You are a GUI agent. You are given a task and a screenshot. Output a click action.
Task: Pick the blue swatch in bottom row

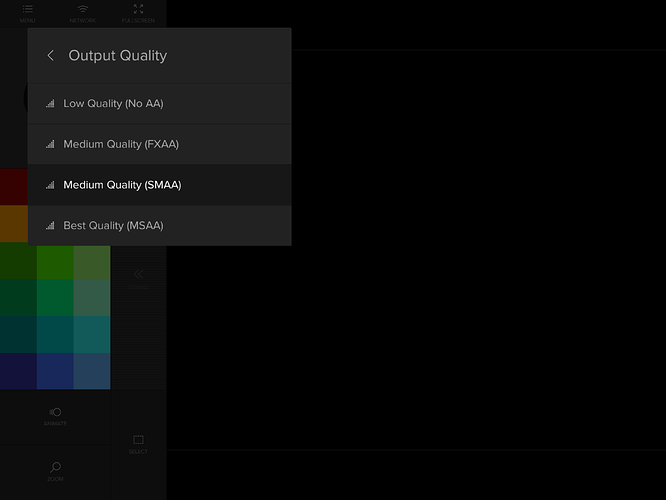55,371
